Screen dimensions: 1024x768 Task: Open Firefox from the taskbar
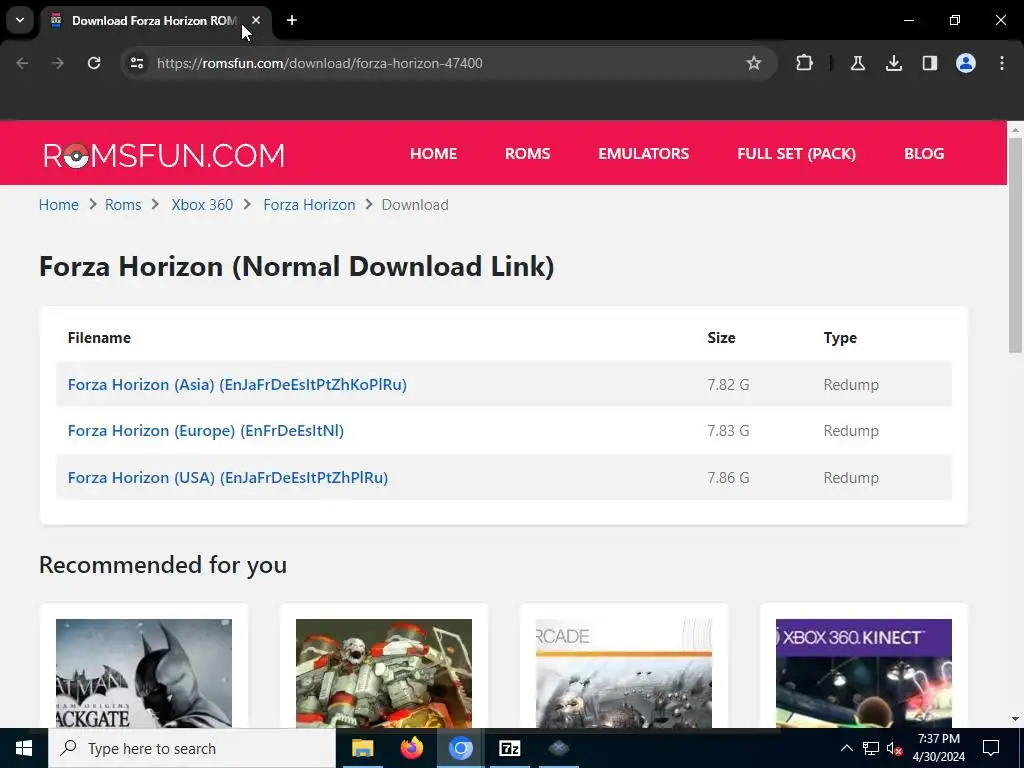(411, 748)
